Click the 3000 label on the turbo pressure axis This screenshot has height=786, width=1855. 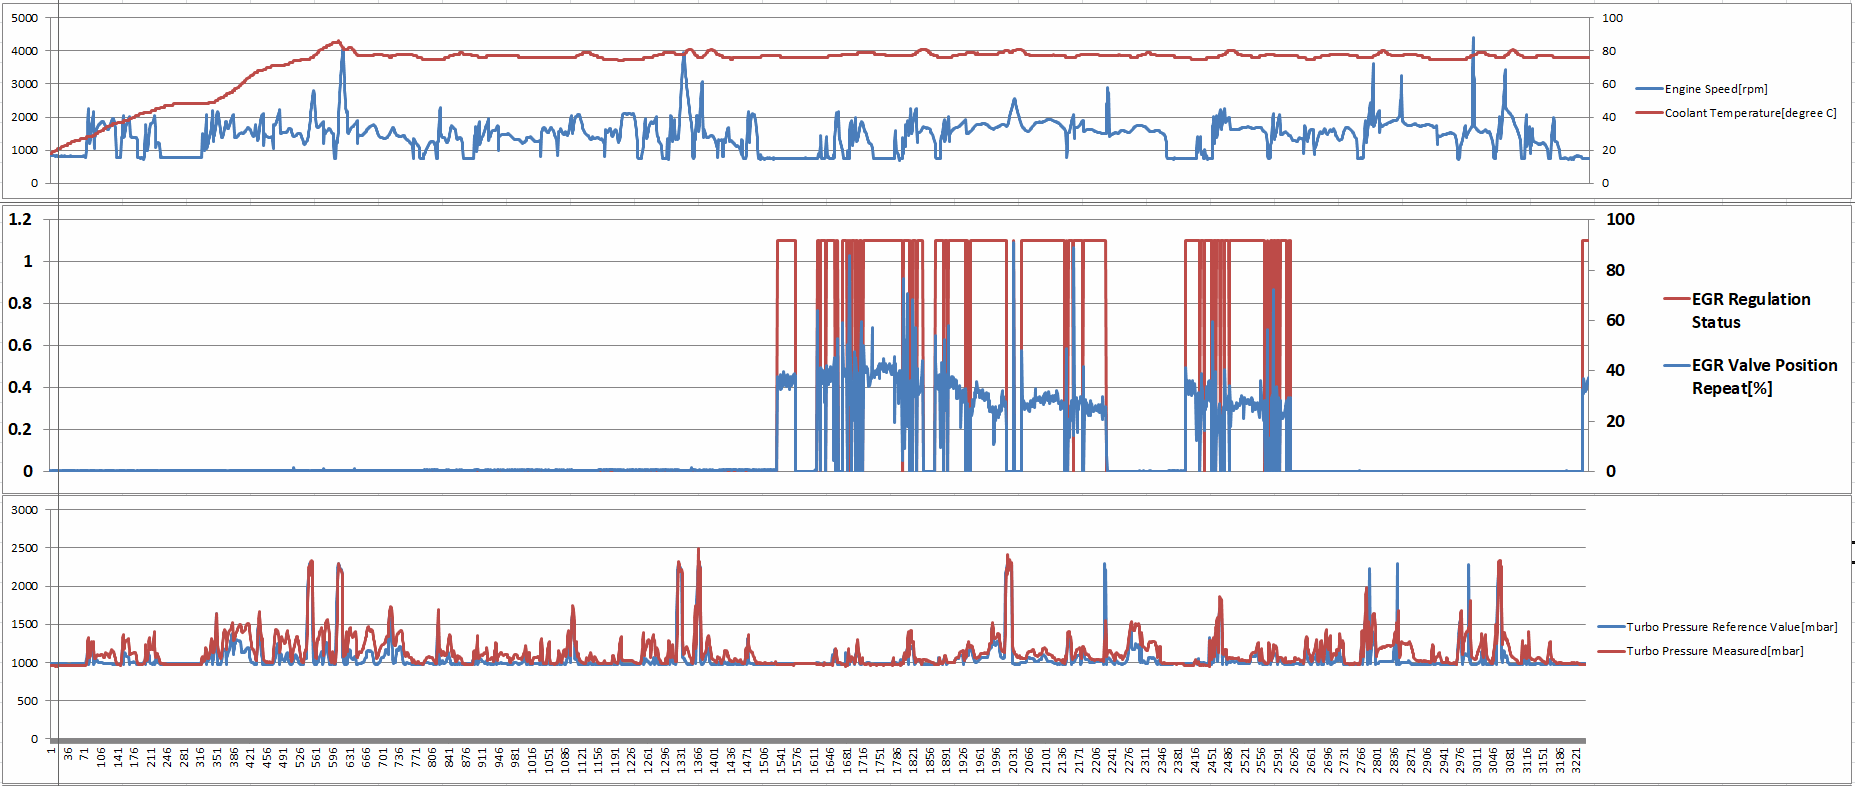click(x=25, y=510)
